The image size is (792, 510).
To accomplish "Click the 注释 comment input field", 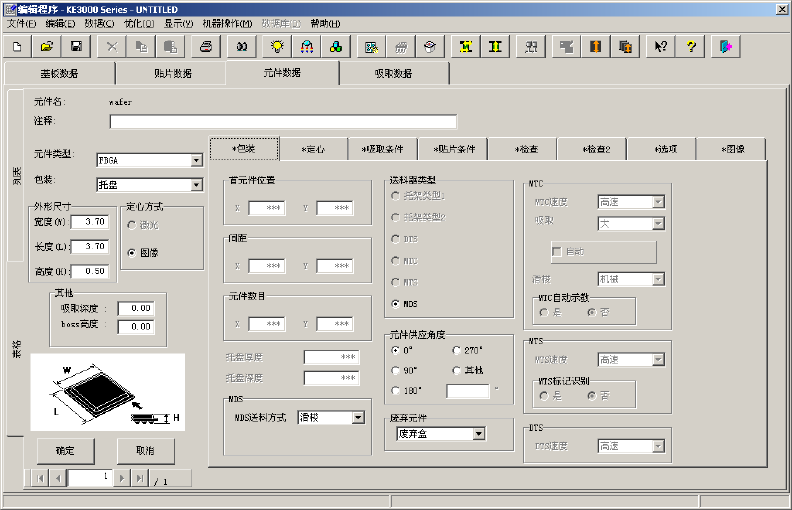I will (283, 122).
